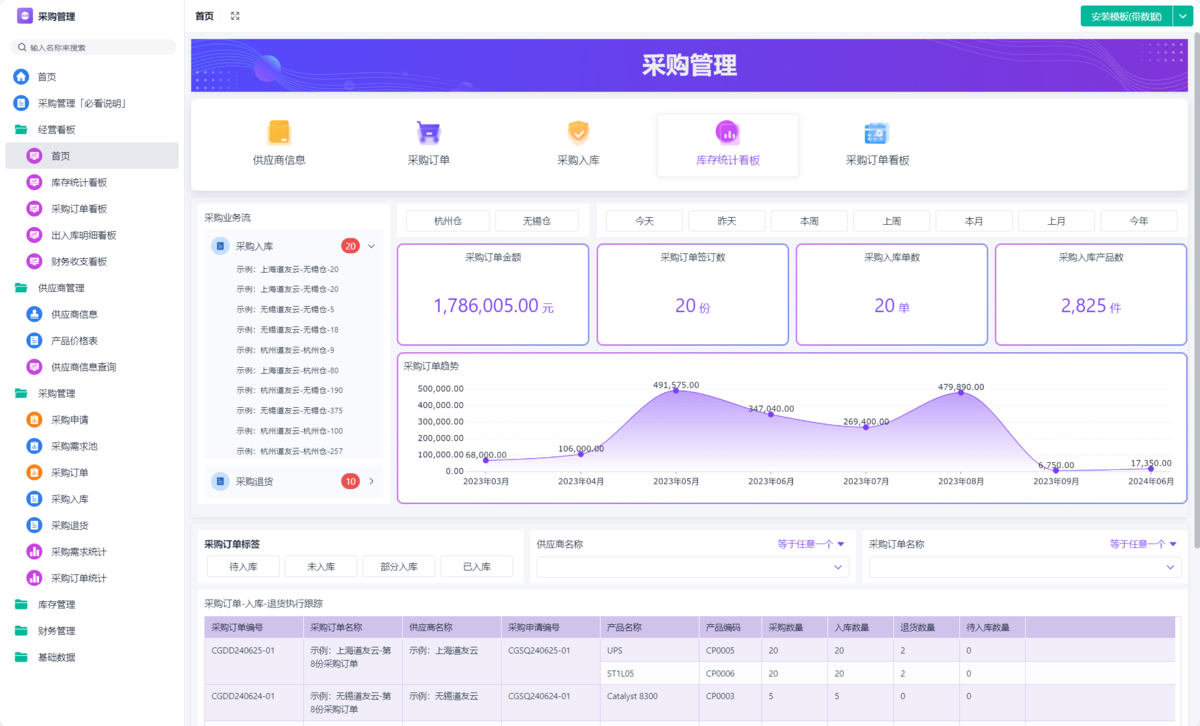
Task: Select the 昨天 date filter
Action: [727, 221]
